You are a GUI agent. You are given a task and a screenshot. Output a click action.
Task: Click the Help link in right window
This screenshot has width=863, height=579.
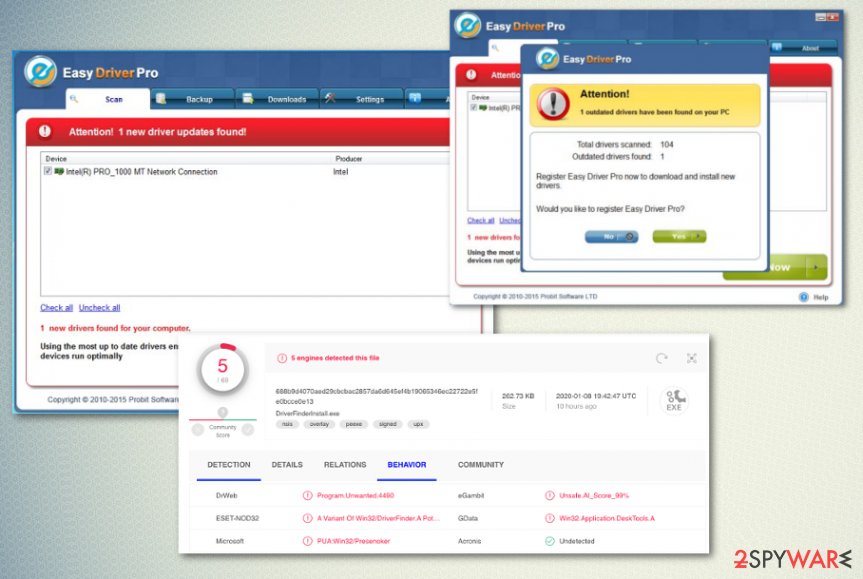(821, 297)
